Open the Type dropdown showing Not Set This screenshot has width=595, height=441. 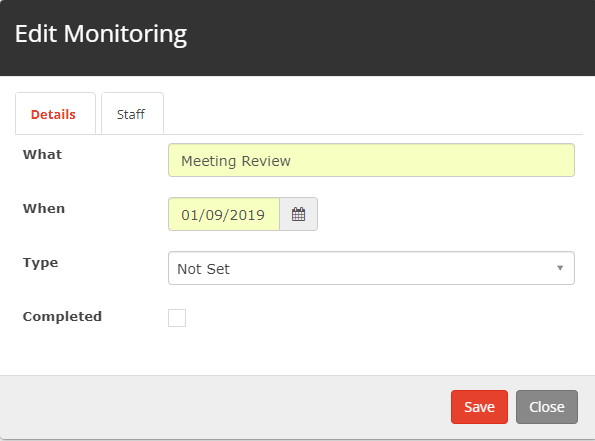pos(371,268)
